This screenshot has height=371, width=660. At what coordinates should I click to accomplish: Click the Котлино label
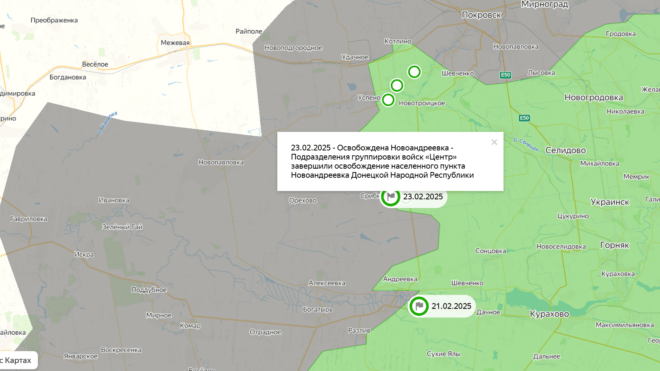point(398,41)
